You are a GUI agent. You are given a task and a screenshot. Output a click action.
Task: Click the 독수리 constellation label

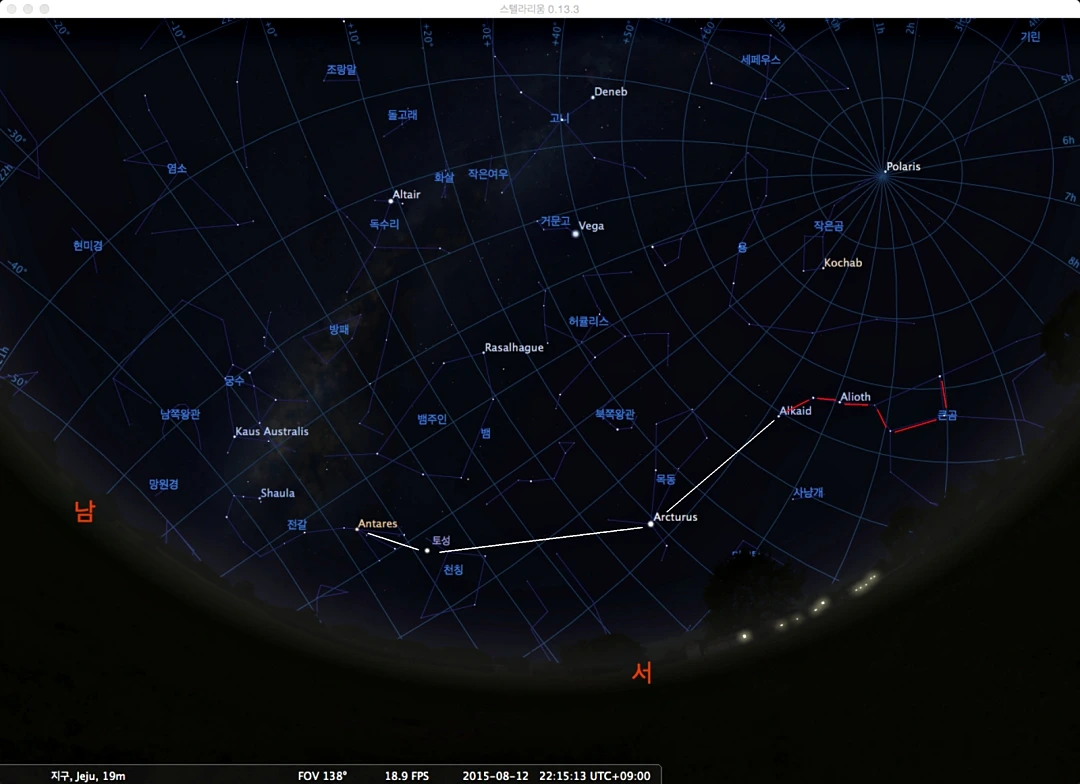[x=384, y=224]
